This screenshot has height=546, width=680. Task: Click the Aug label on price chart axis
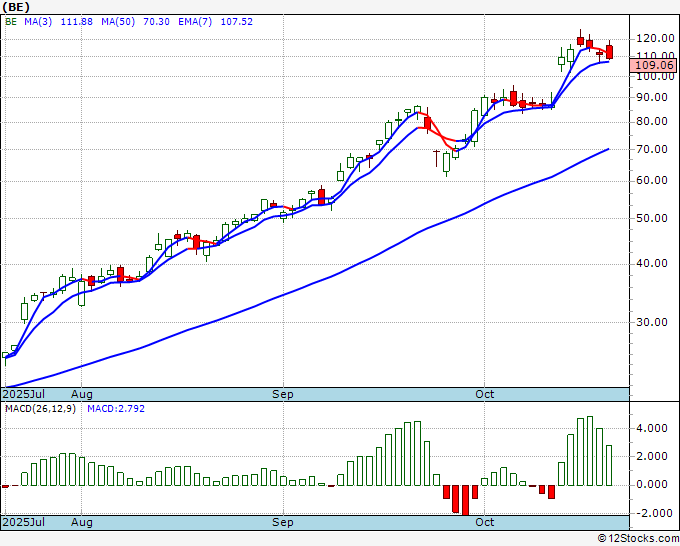(82, 394)
